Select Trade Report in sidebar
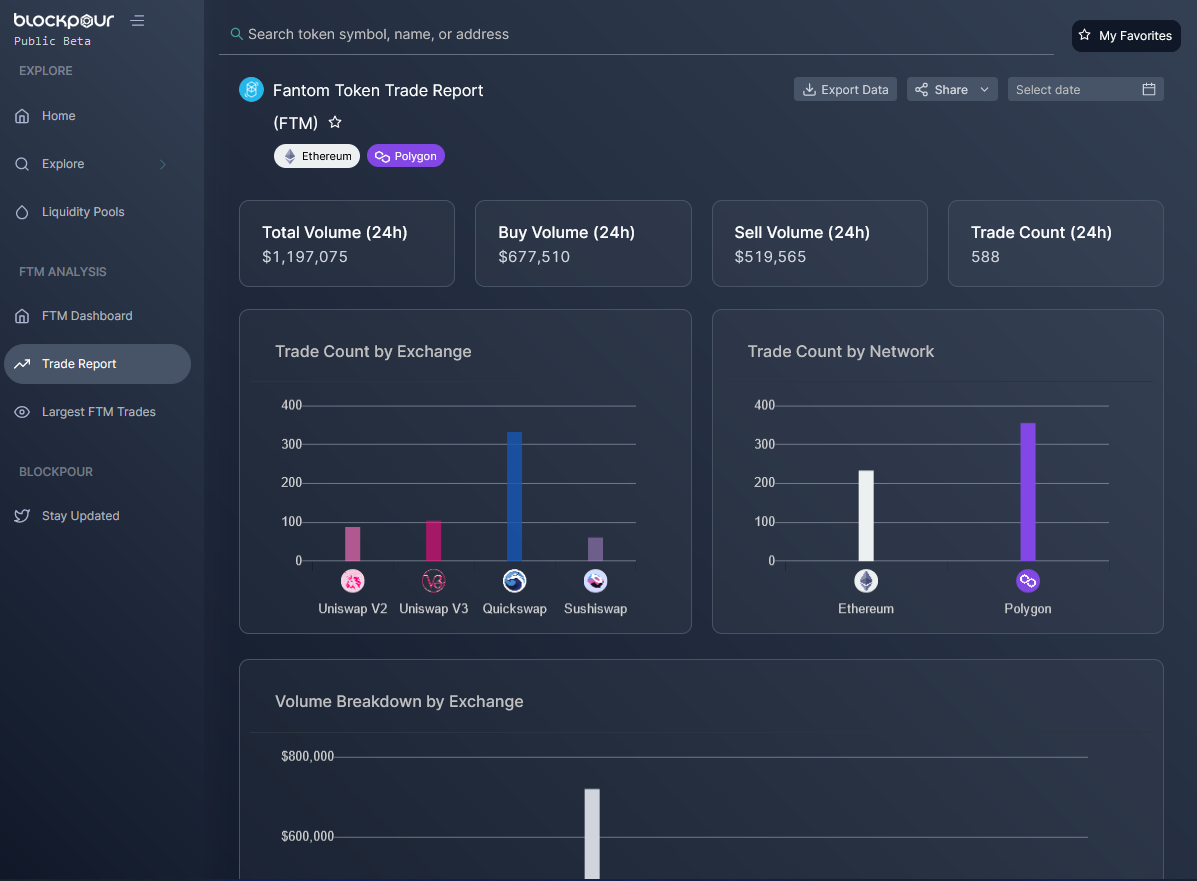The width and height of the screenshot is (1197, 881). tap(98, 364)
